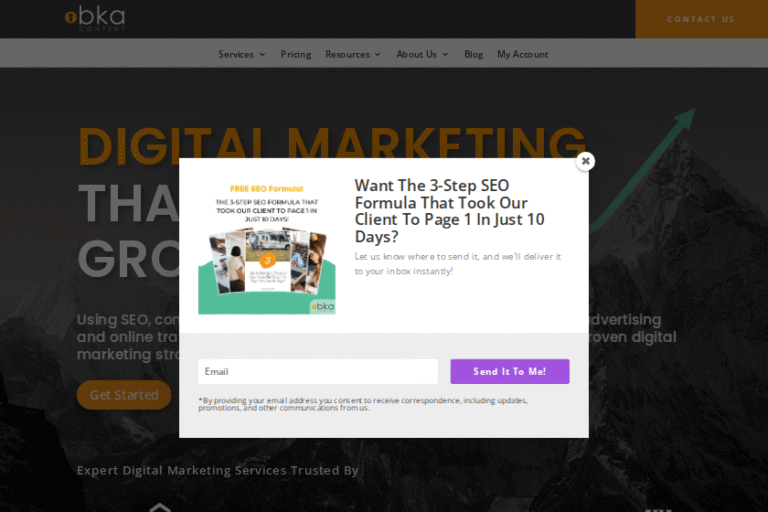This screenshot has width=768, height=512.
Task: Click the About Us menu label
Action: click(416, 54)
